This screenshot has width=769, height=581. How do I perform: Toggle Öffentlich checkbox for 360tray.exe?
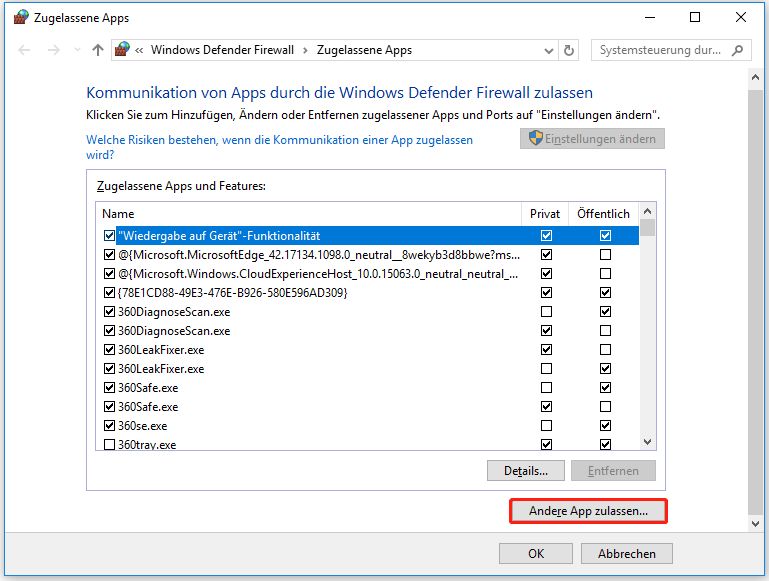click(605, 444)
